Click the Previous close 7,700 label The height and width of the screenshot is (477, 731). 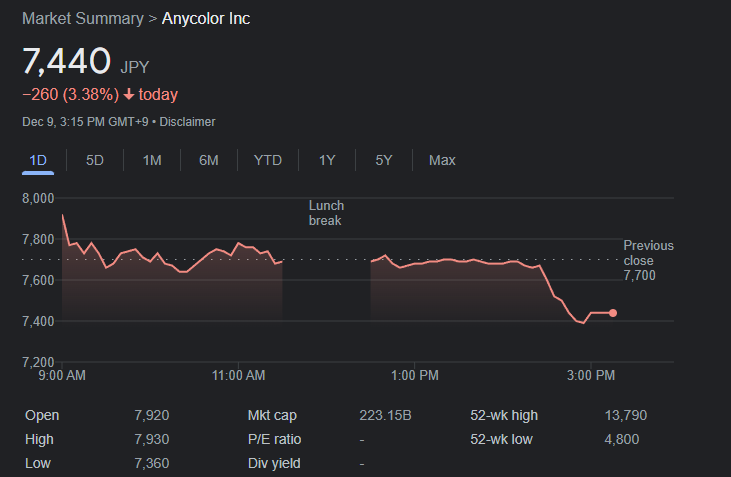648,260
